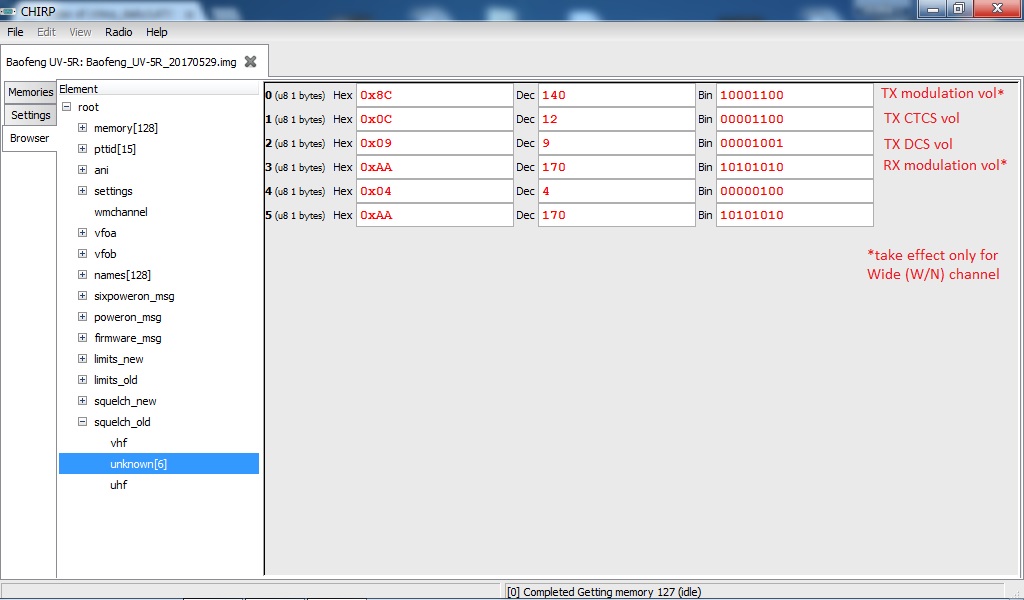1024x600 pixels.
Task: Expand the poweron_msg node
Action: (x=82, y=317)
